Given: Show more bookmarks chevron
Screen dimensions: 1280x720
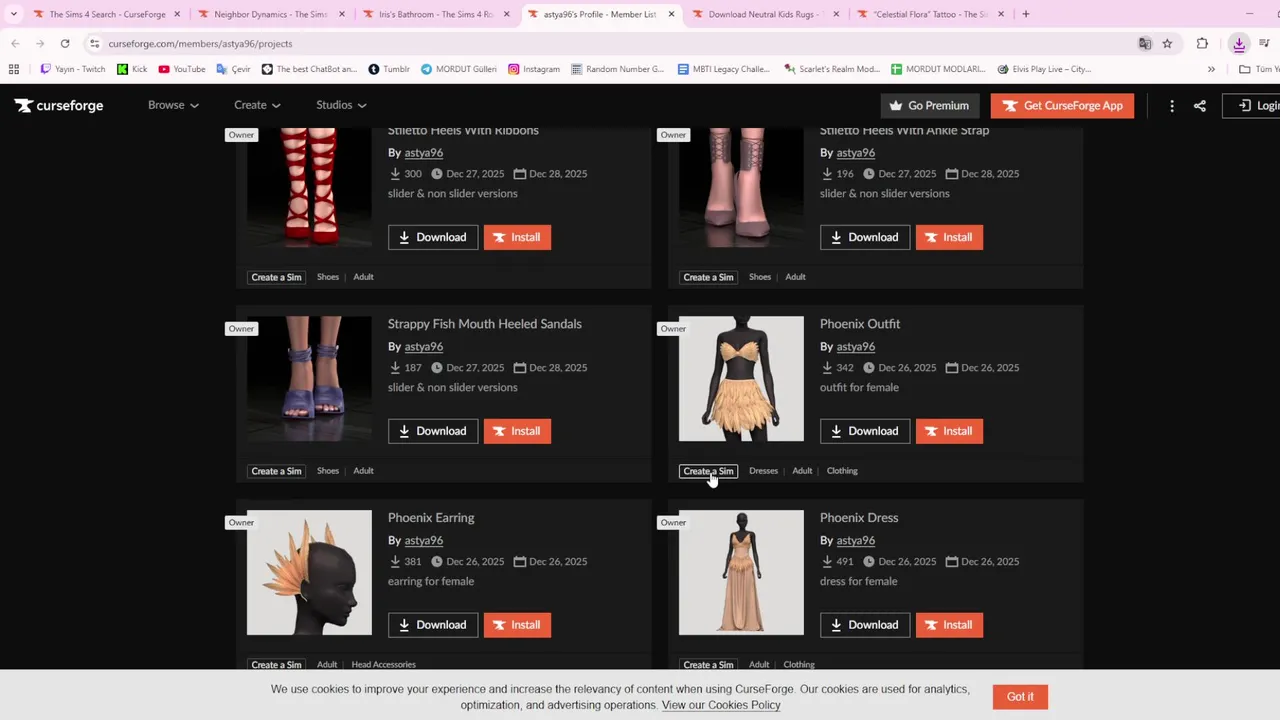Looking at the screenshot, I should pos(1211,69).
